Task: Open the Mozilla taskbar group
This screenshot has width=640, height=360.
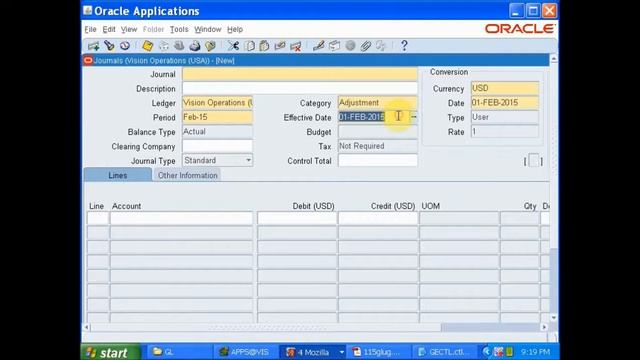Action: point(313,352)
